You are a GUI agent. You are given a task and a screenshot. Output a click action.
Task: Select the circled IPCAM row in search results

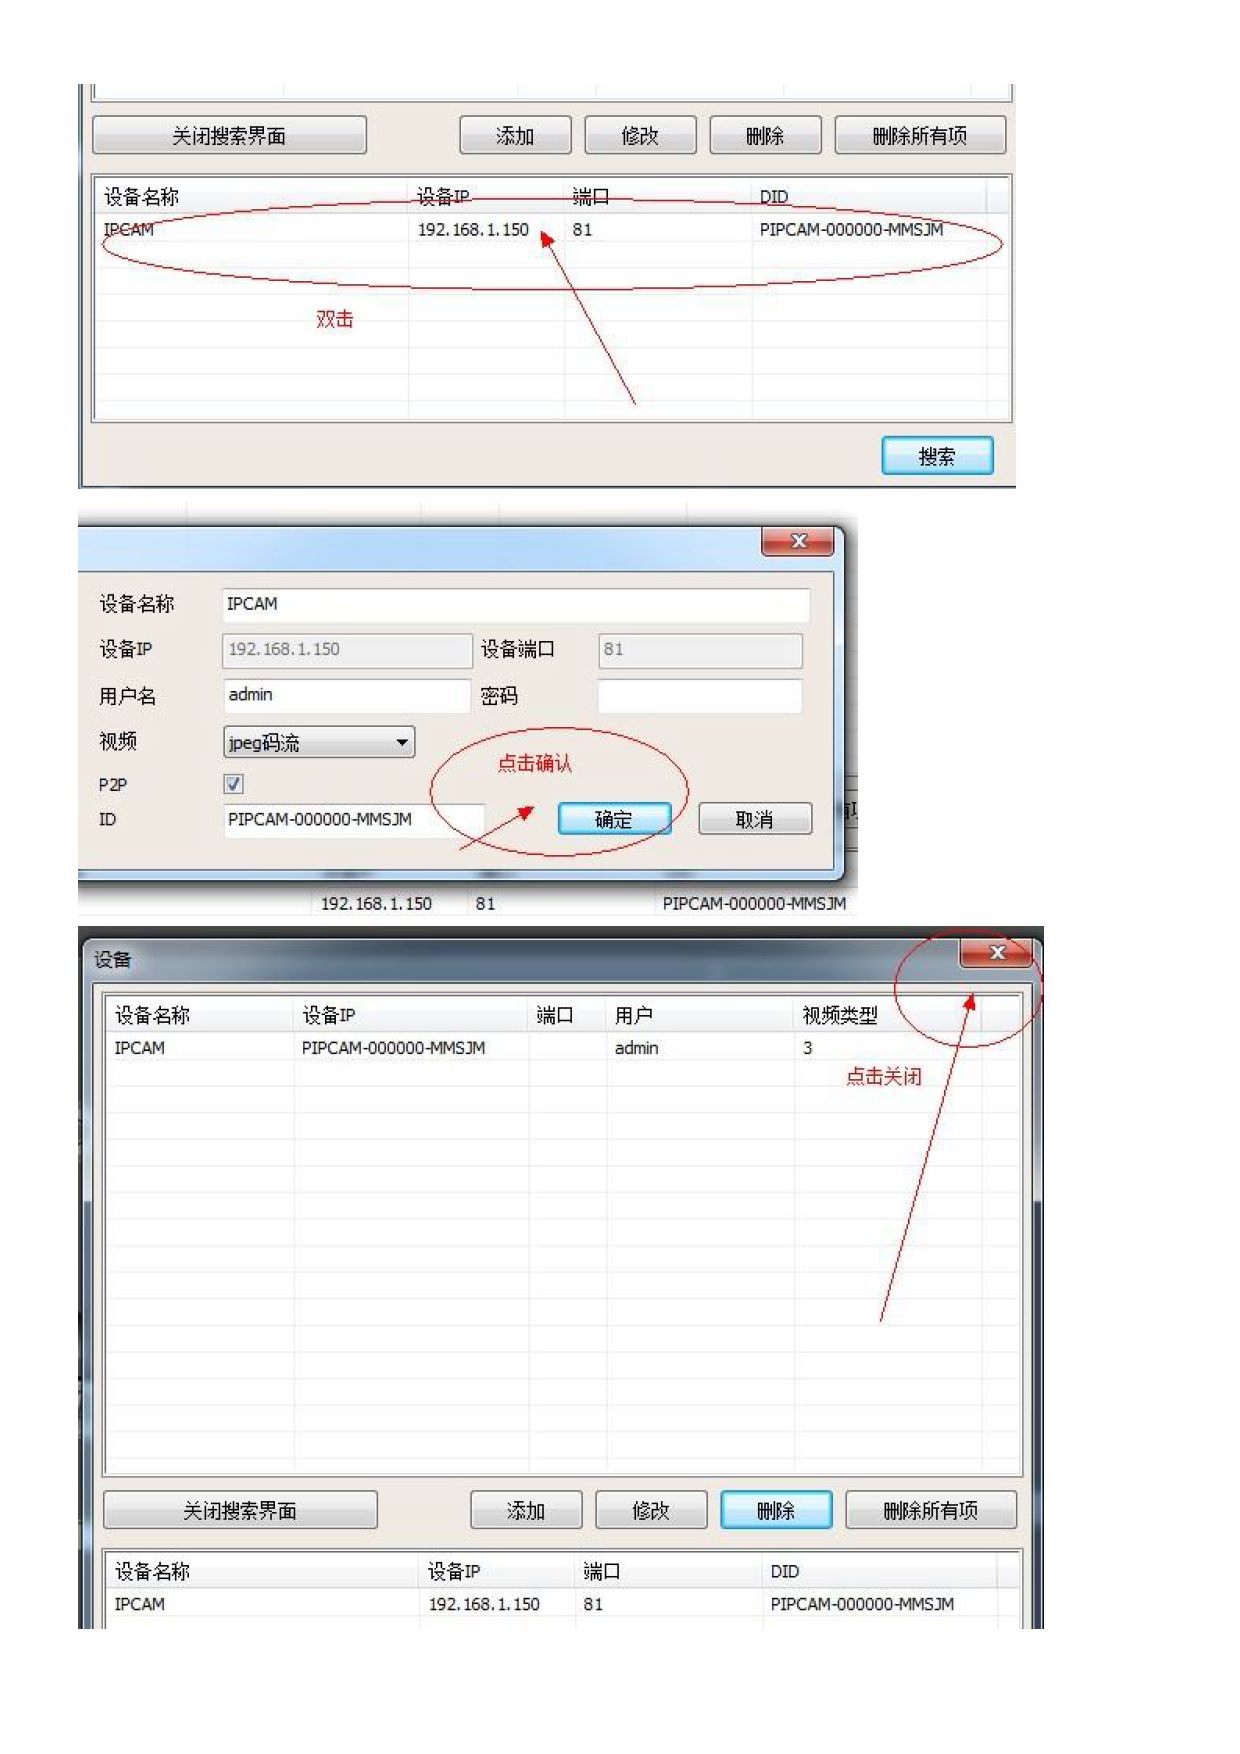pyautogui.click(x=550, y=230)
